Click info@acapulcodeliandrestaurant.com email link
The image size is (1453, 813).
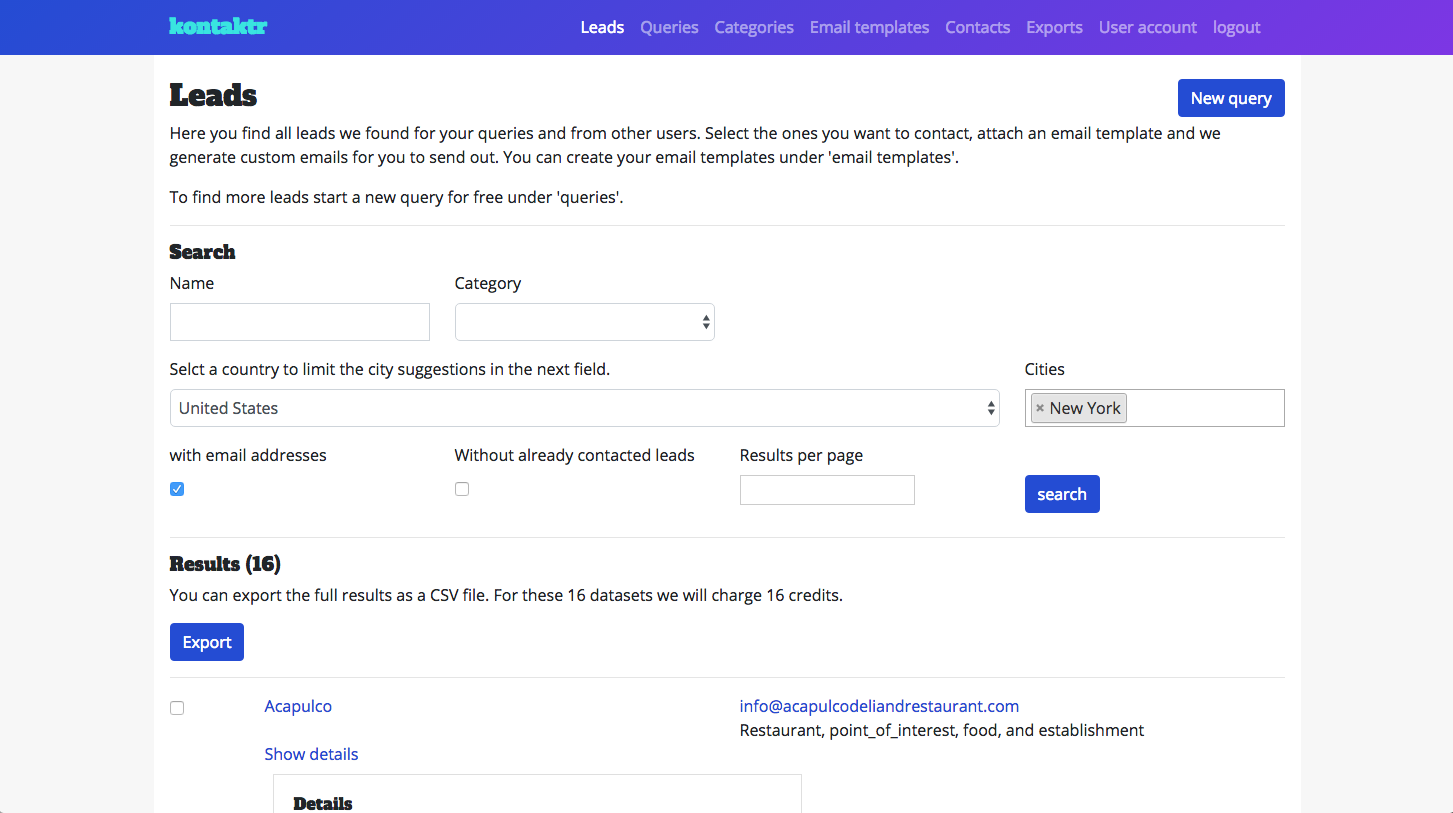click(879, 706)
